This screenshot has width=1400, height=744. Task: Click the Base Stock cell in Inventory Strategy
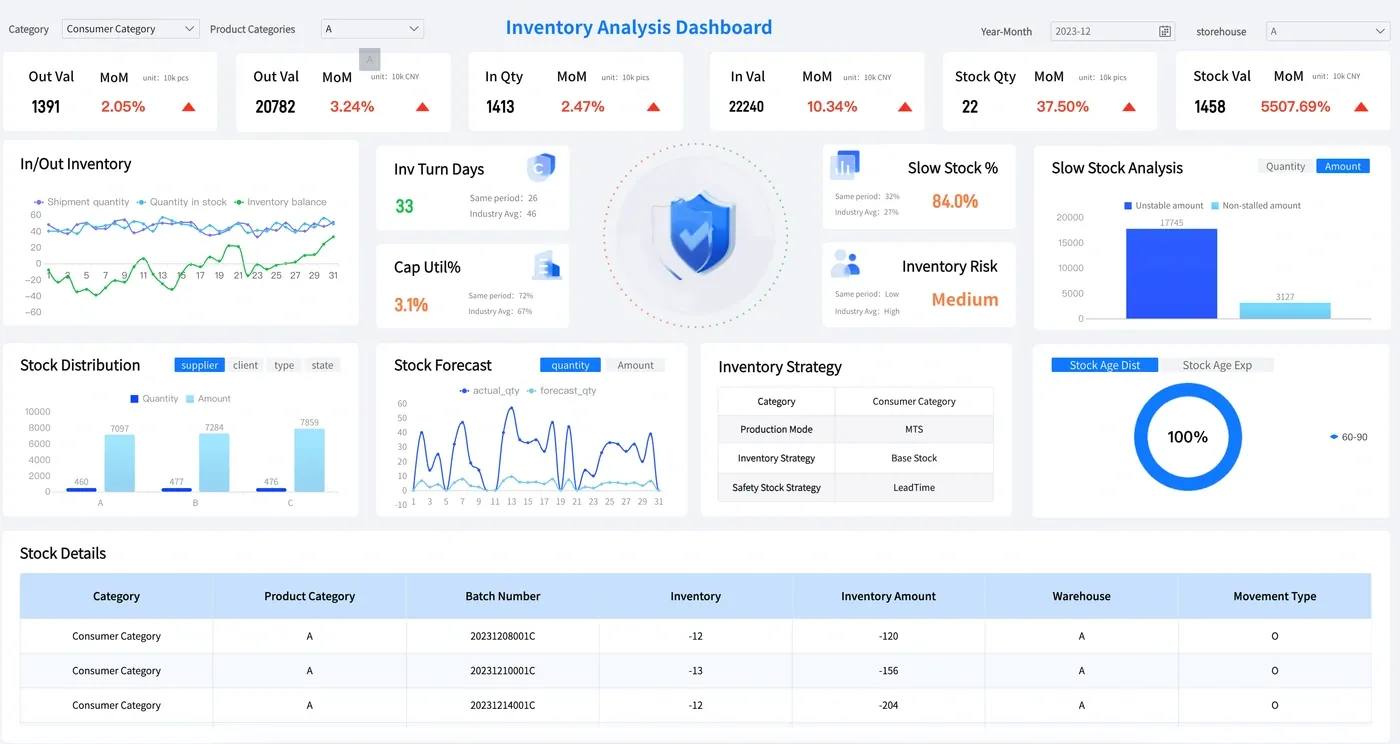point(914,458)
